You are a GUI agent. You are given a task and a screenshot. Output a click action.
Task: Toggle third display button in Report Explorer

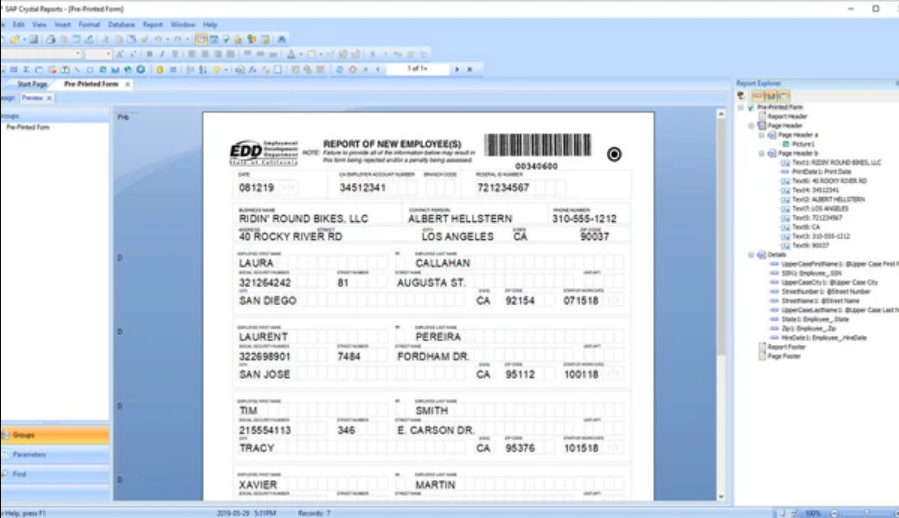(783, 96)
